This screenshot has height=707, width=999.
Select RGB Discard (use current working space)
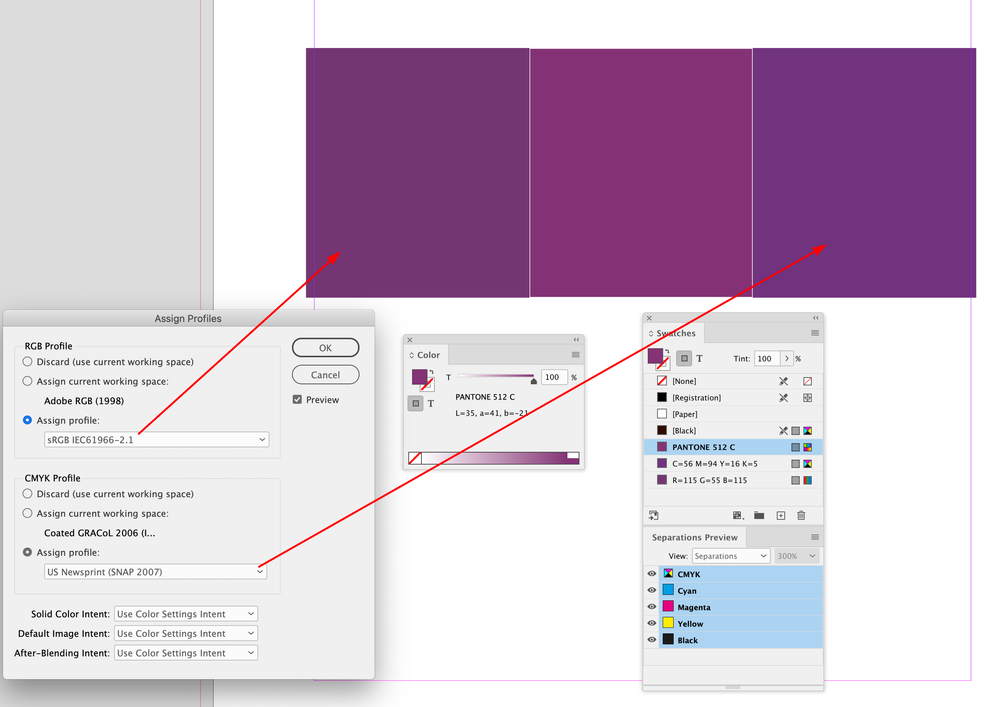click(27, 362)
